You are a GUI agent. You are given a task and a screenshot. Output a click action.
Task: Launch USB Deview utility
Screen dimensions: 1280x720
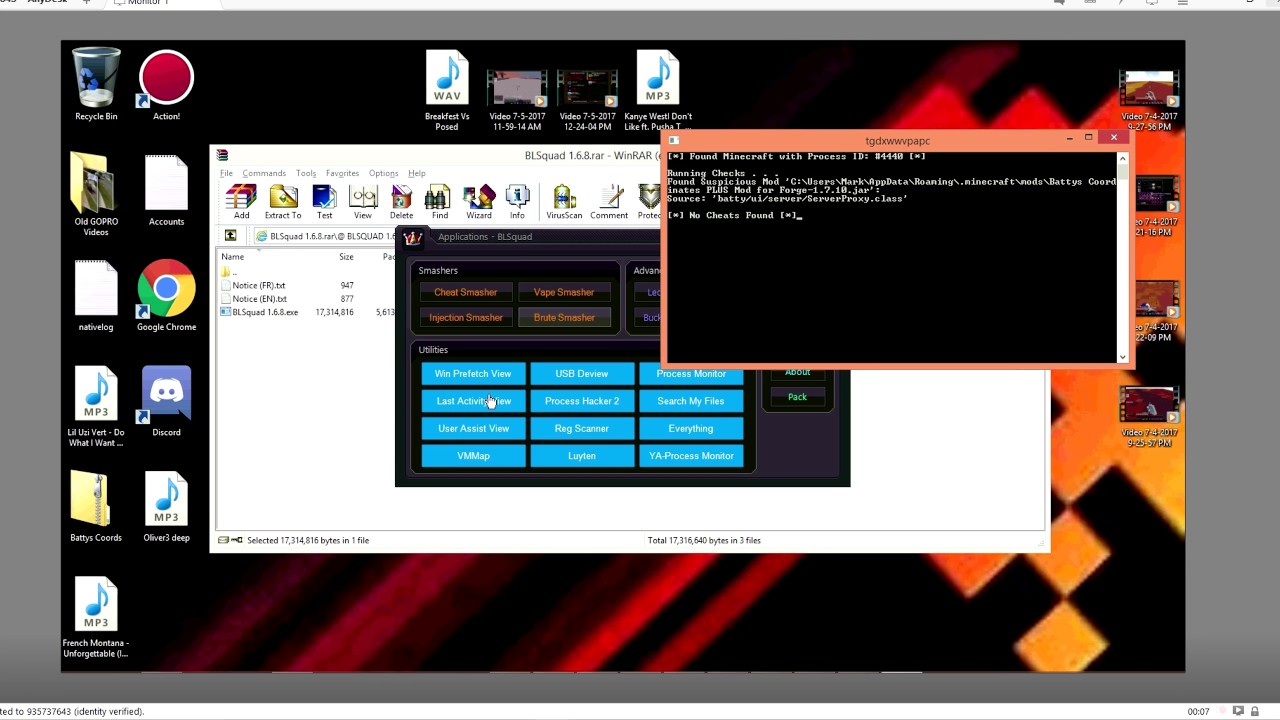[582, 373]
